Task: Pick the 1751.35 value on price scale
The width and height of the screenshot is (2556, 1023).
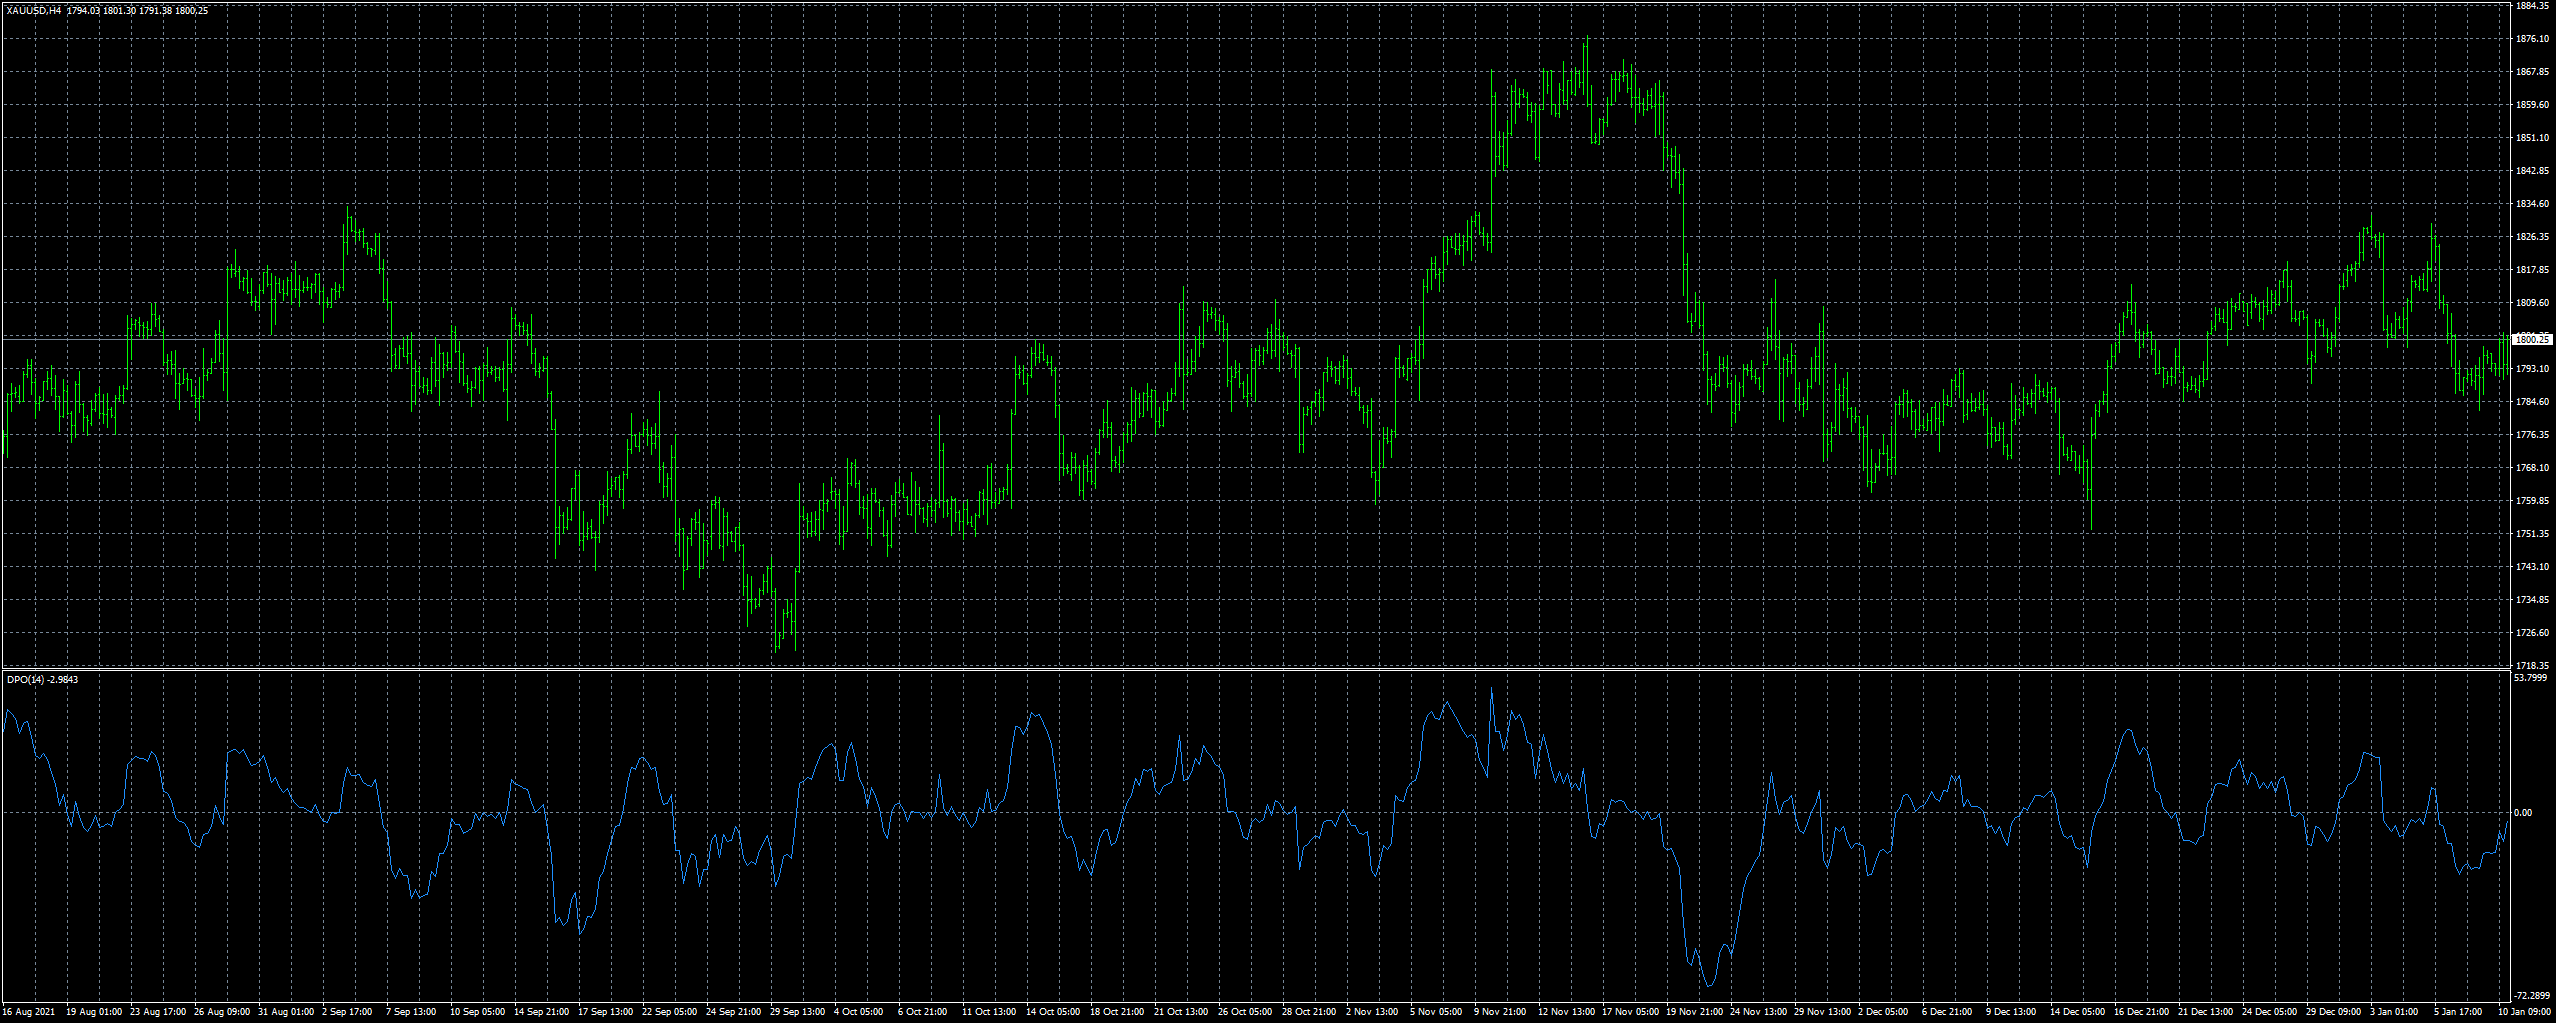Action: tap(2532, 534)
